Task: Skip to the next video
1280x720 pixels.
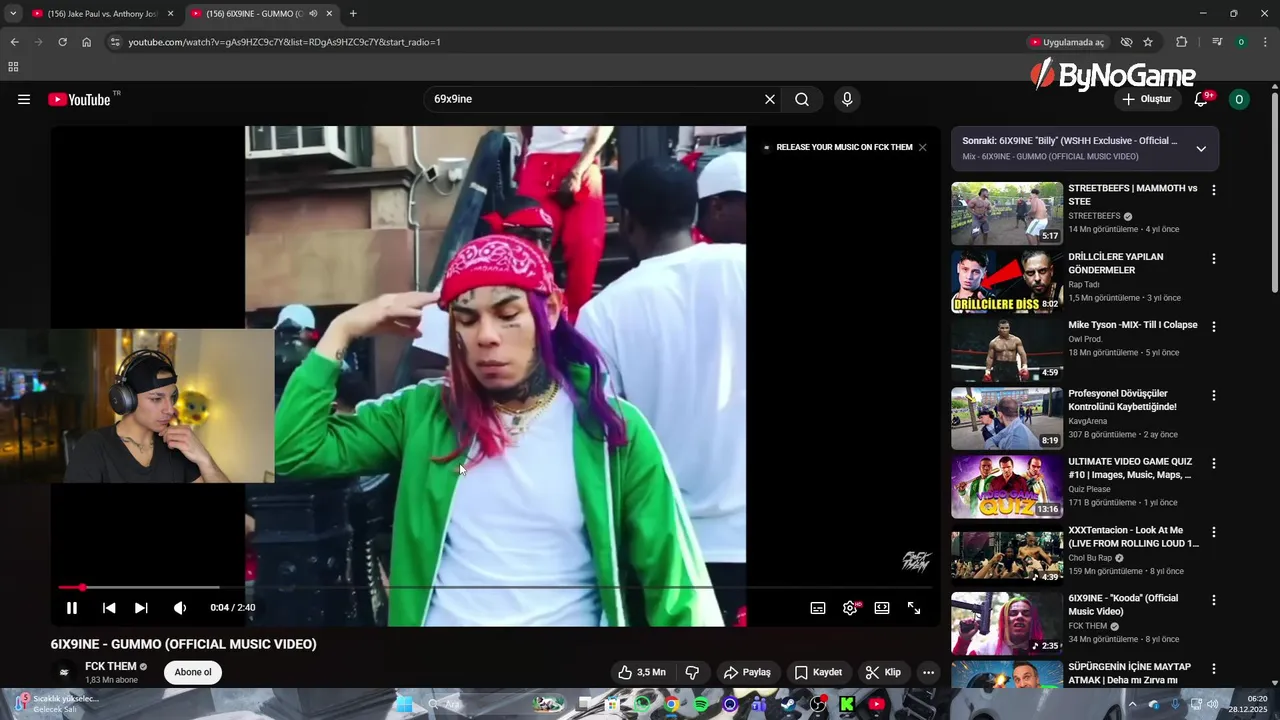Action: coord(141,608)
